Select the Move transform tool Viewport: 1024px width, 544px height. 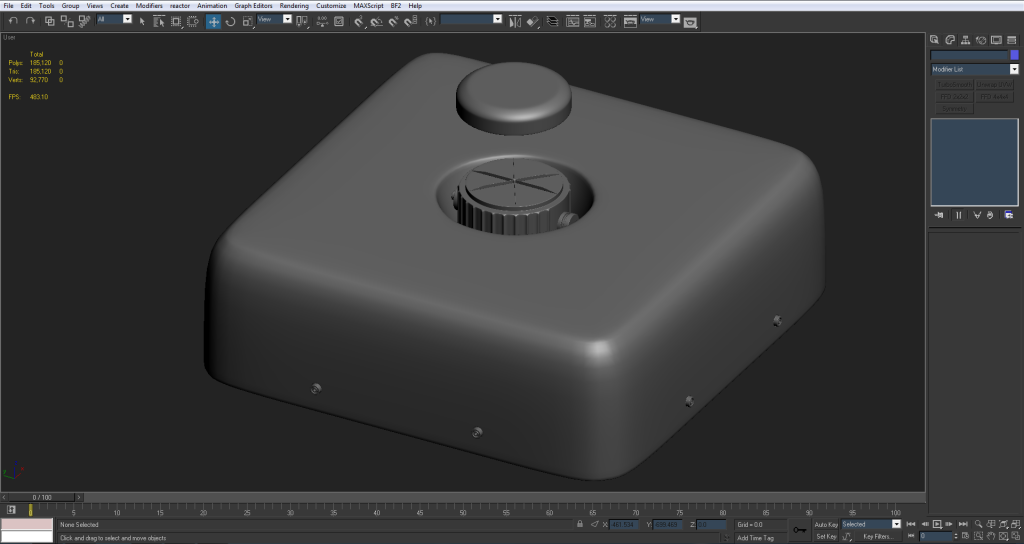(x=214, y=21)
